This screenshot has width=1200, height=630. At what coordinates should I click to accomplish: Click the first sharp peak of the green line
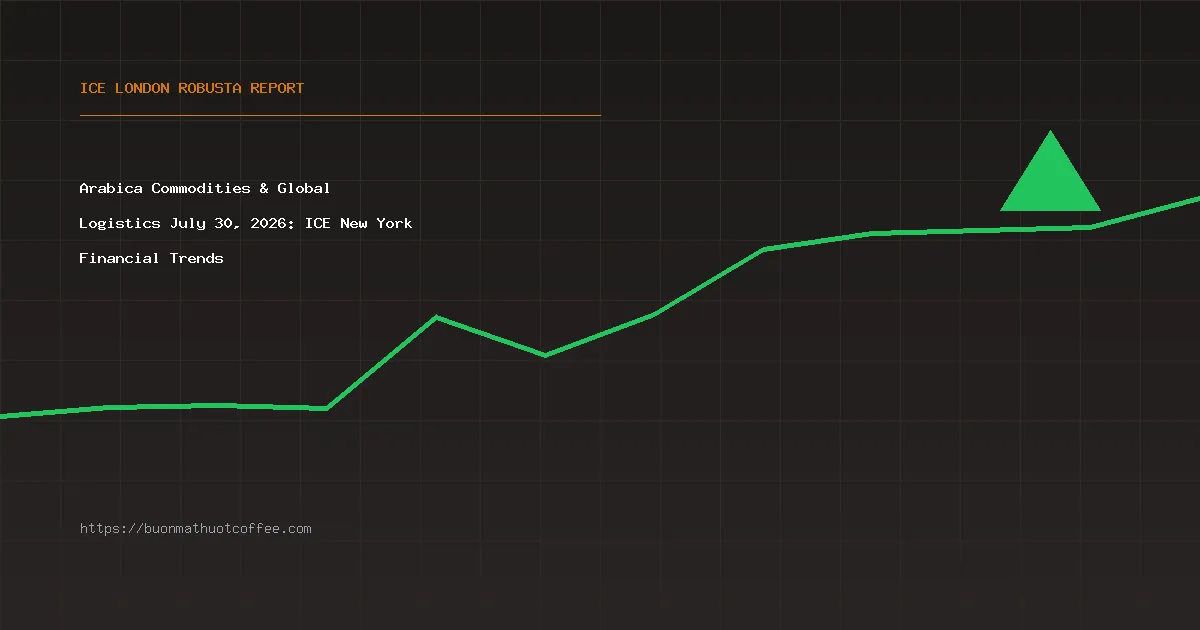[x=437, y=317]
